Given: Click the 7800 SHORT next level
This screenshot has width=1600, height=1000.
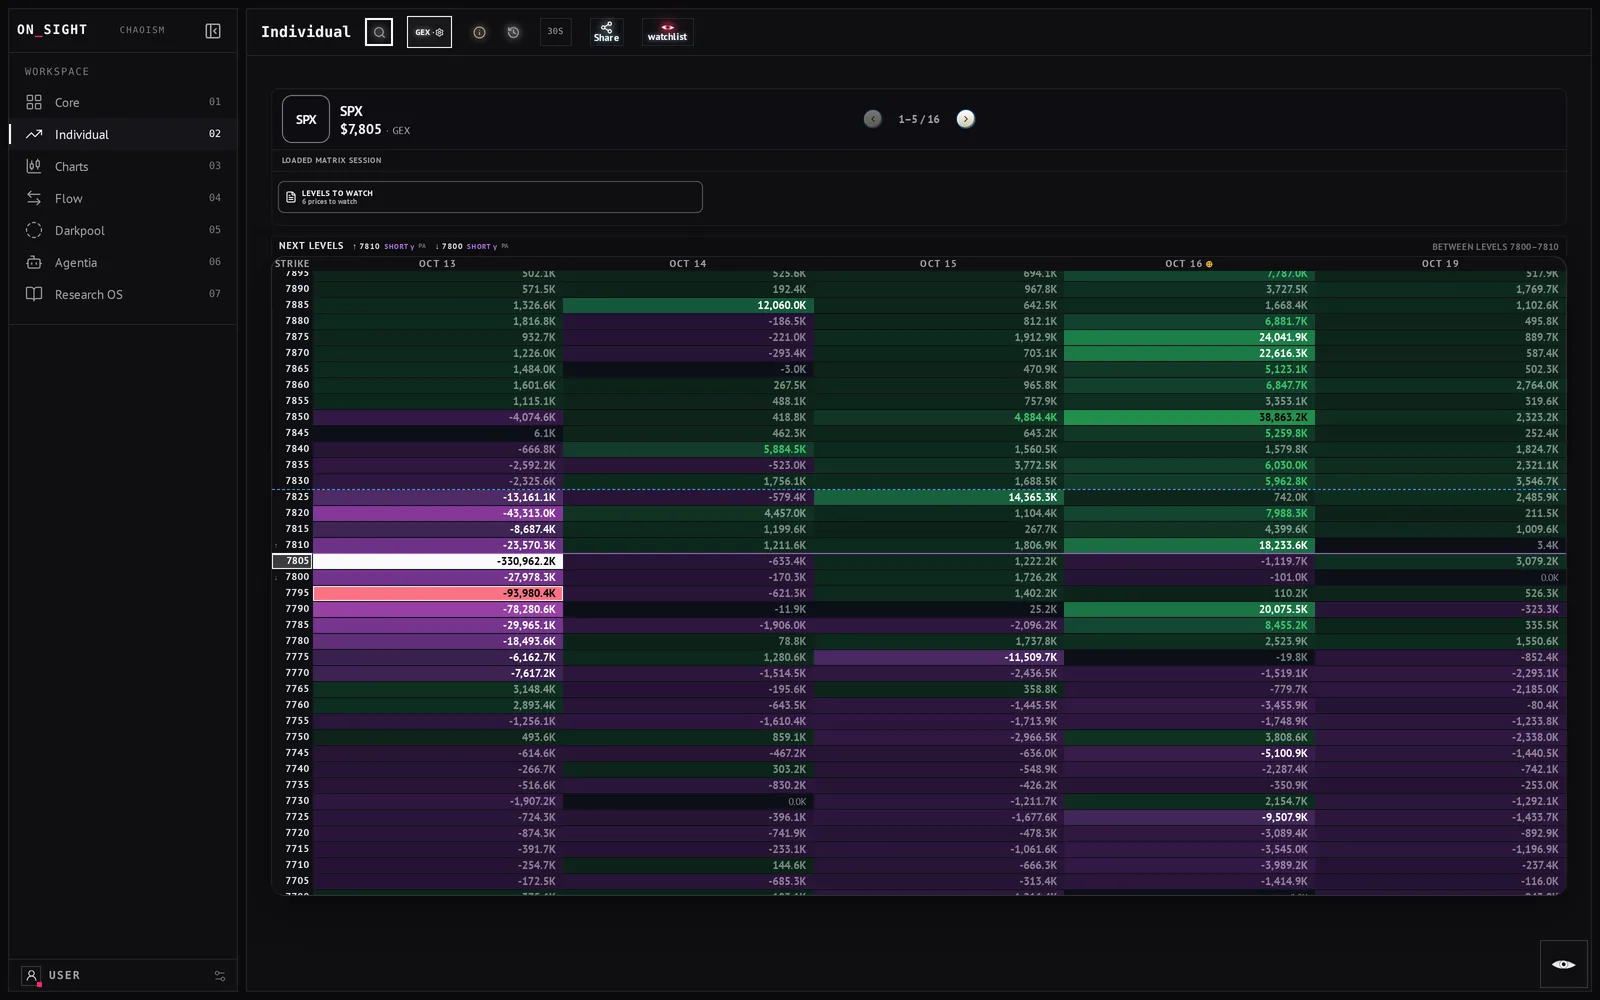Looking at the screenshot, I should click(x=472, y=246).
